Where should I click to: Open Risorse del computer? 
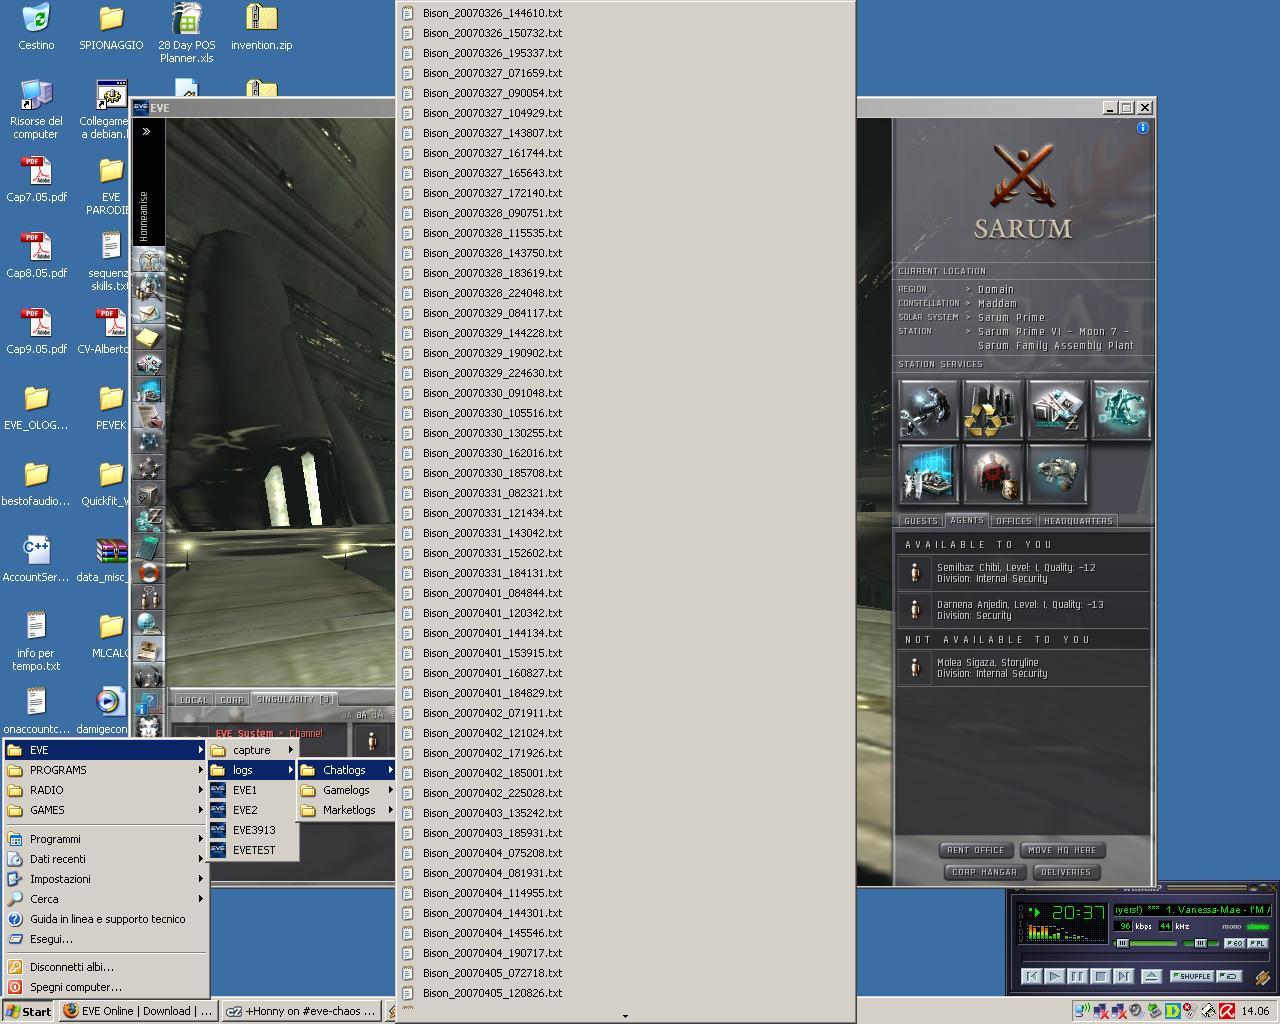pos(36,109)
